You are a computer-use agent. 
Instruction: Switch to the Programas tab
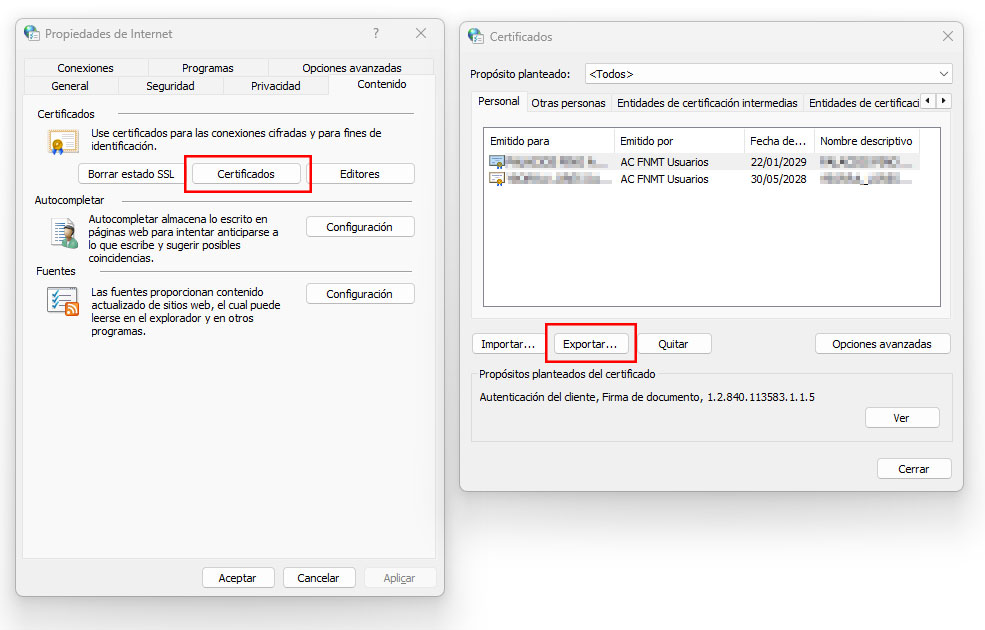pos(208,67)
